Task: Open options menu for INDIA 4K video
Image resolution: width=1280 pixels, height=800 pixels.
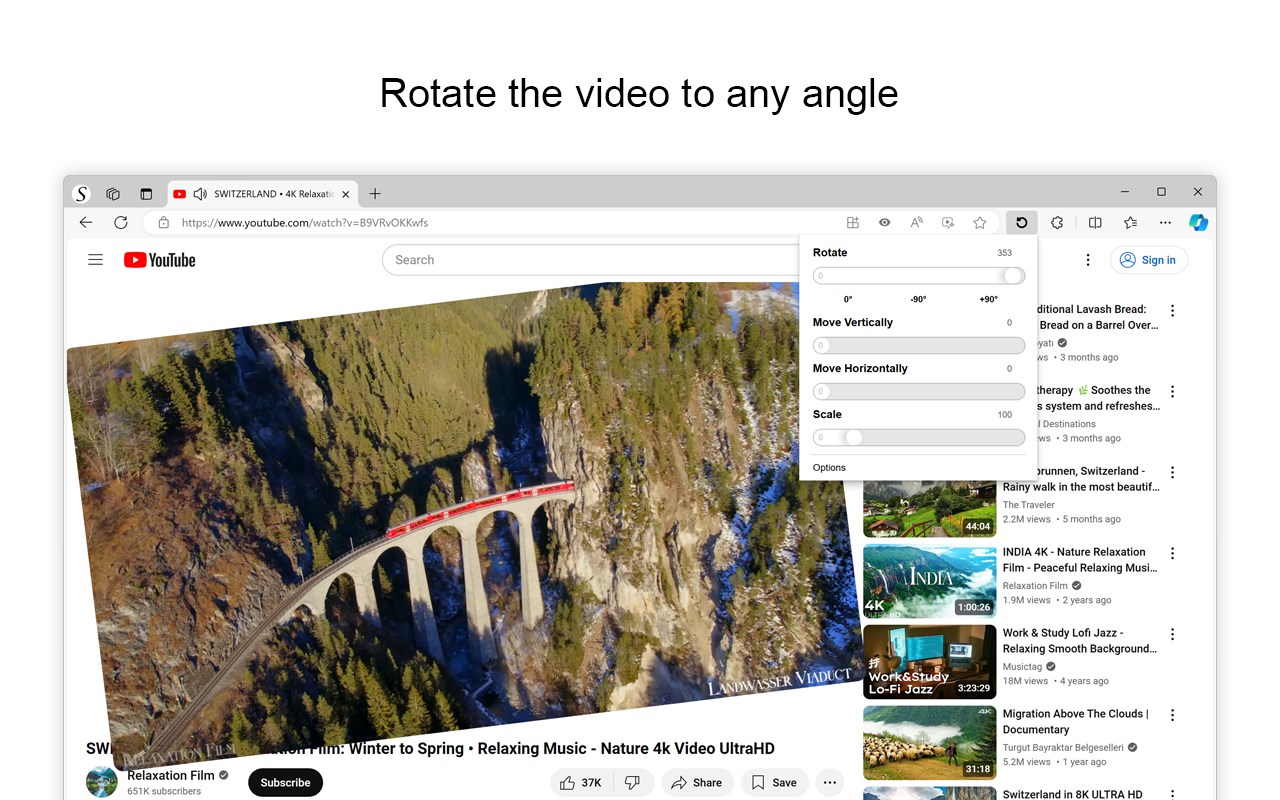Action: (x=1173, y=554)
